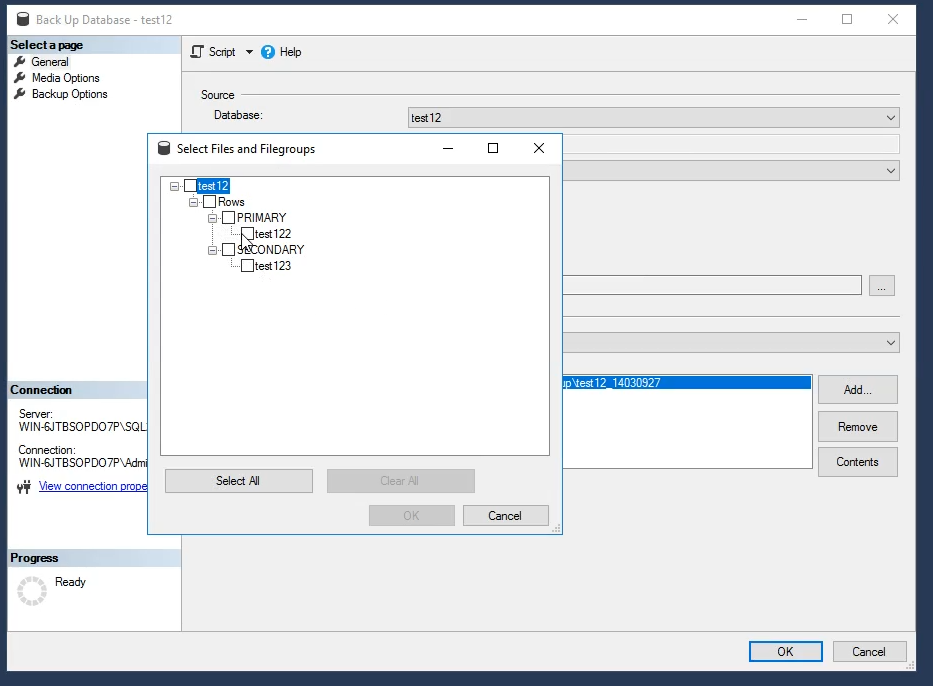Click the Select All button

[x=239, y=481]
